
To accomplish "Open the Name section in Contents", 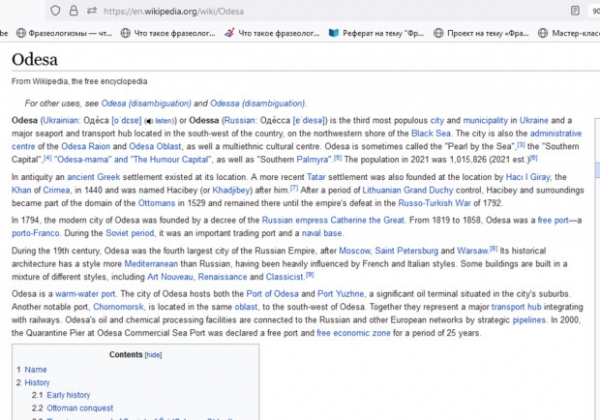I will pos(35,369).
